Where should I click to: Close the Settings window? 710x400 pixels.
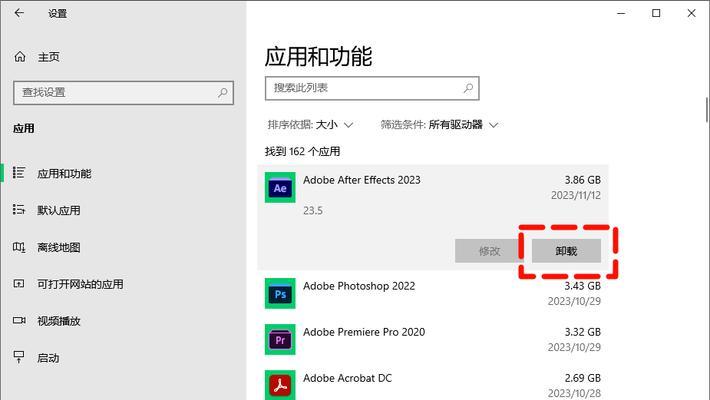(691, 13)
